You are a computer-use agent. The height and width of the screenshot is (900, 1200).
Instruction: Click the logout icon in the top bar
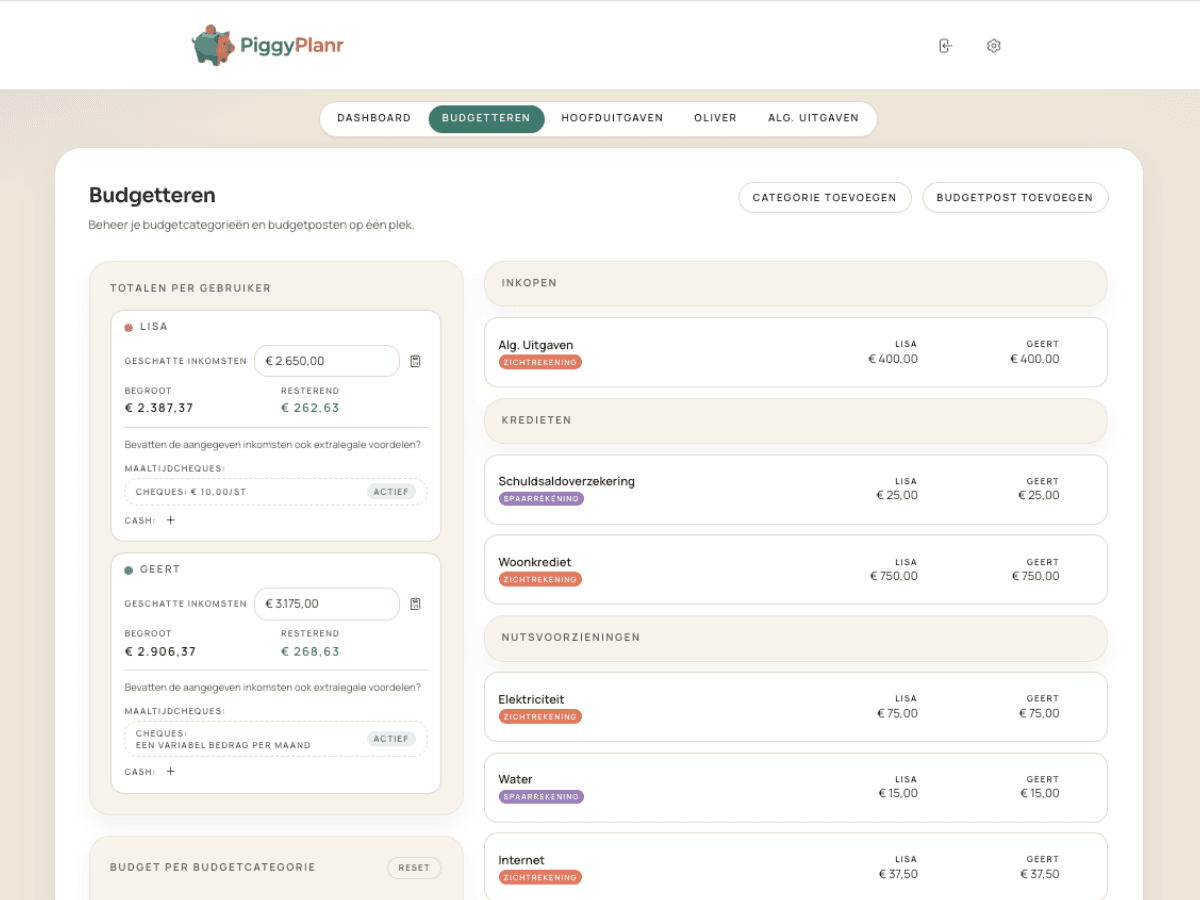944,45
